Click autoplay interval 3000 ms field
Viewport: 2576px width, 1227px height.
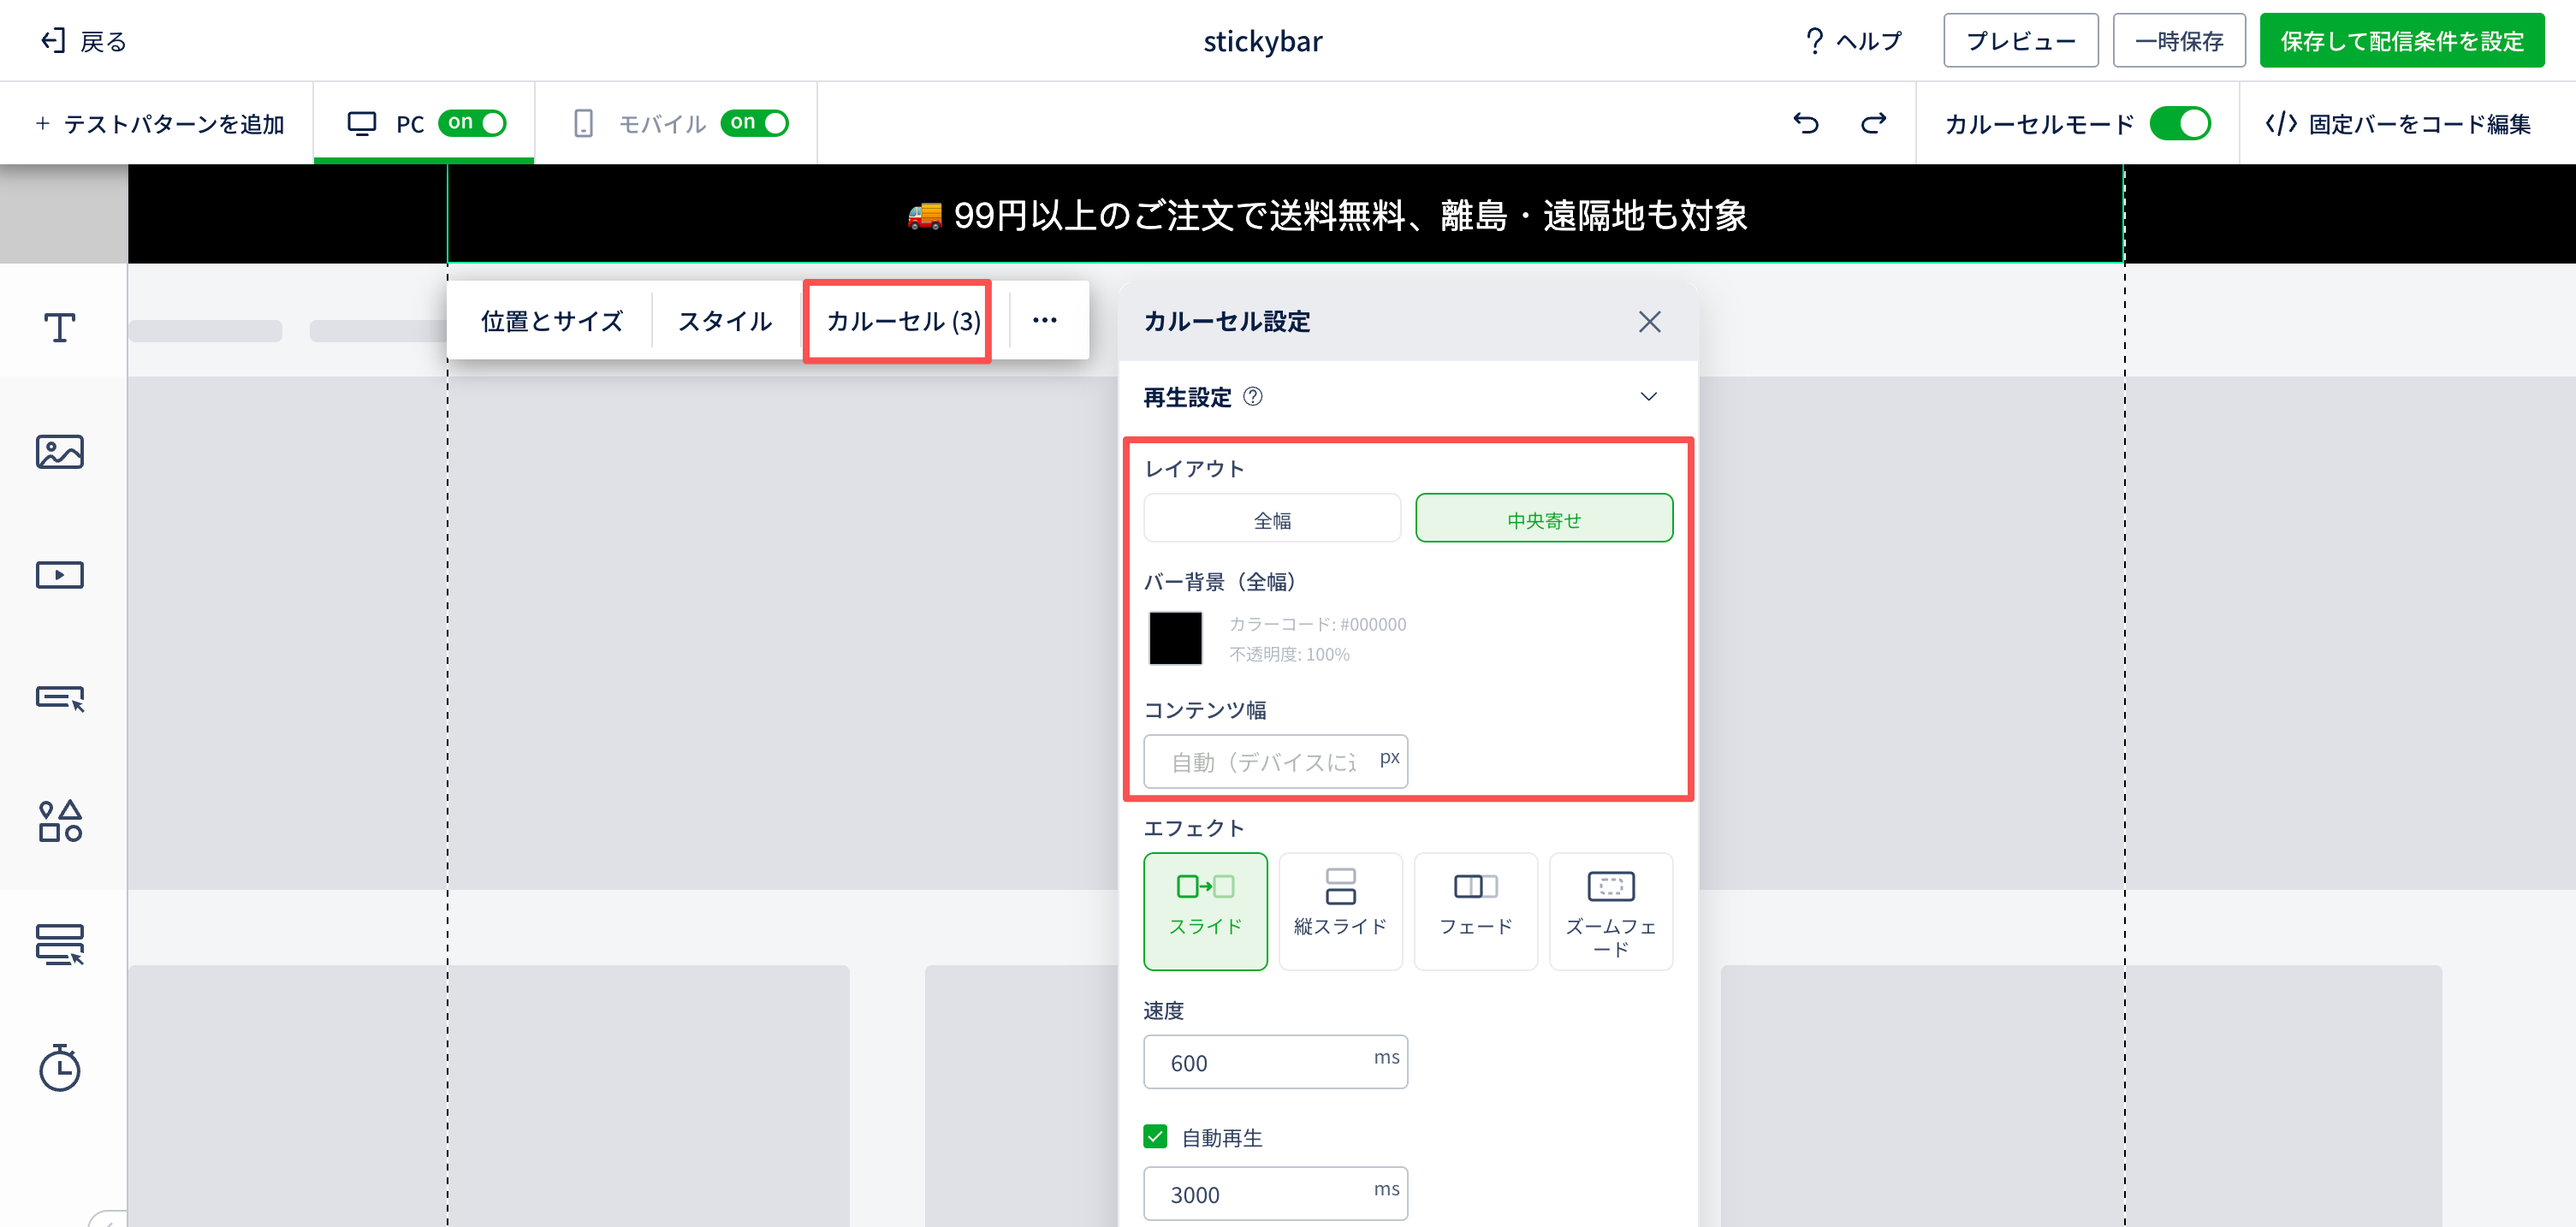click(1275, 1193)
